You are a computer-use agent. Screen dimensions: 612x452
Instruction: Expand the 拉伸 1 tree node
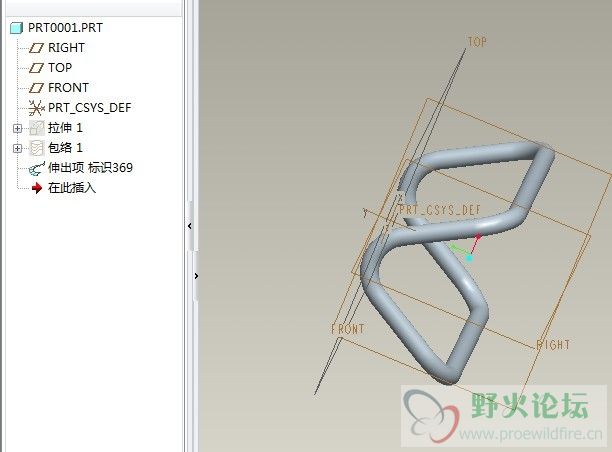(x=17, y=128)
